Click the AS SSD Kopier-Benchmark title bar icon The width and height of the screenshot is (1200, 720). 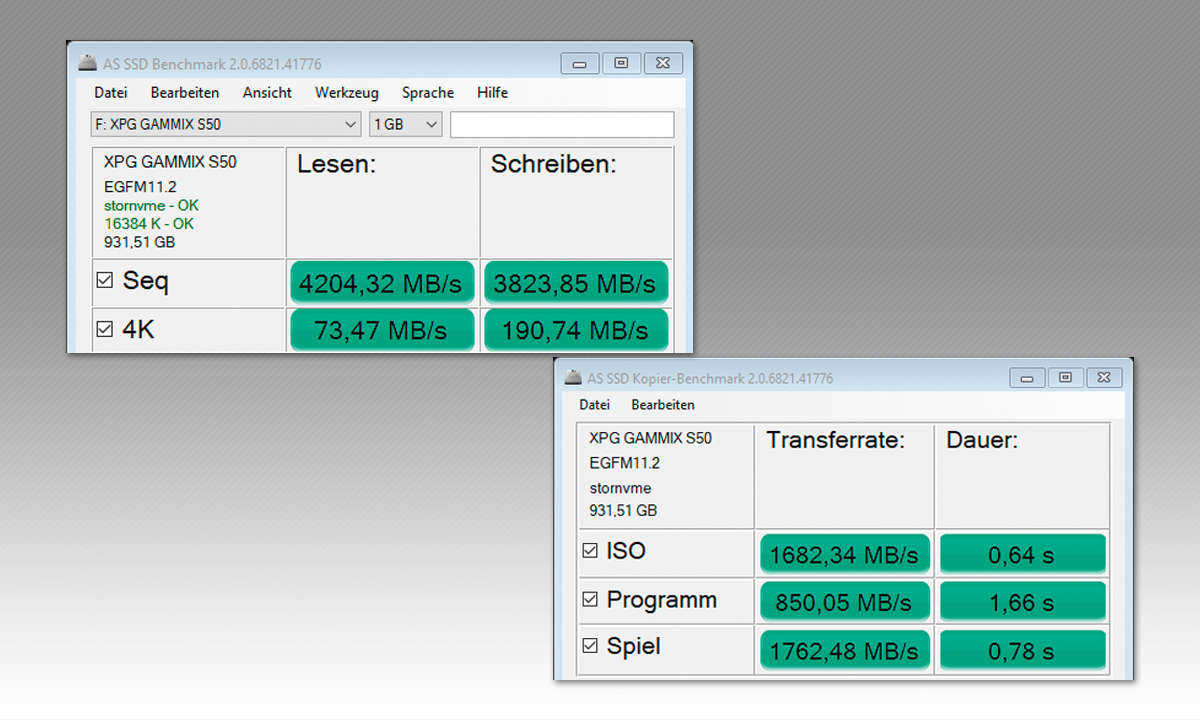[572, 378]
